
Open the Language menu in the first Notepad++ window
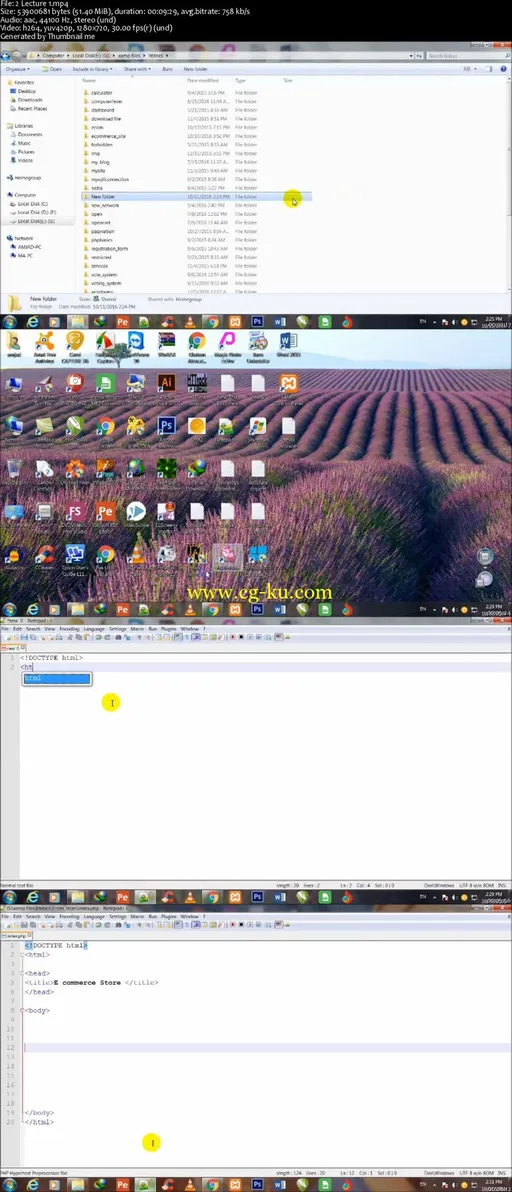(x=93, y=629)
